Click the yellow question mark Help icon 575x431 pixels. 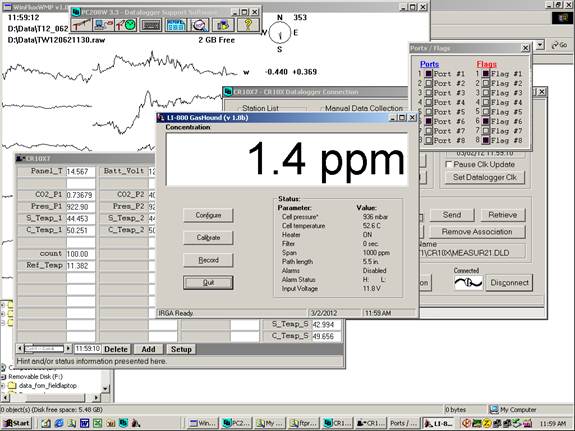pyautogui.click(x=248, y=25)
